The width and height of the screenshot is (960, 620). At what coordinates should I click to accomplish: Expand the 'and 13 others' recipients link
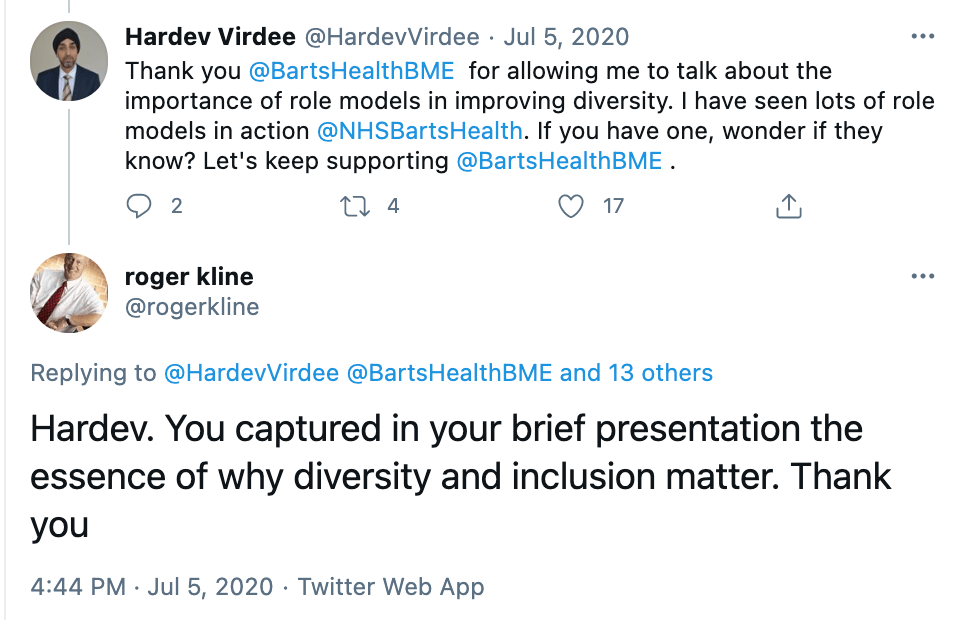[x=636, y=373]
